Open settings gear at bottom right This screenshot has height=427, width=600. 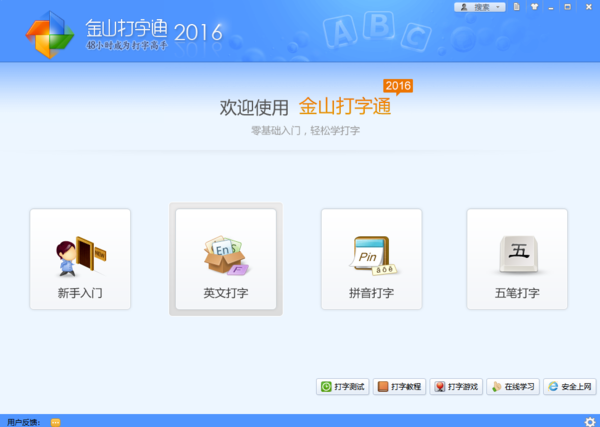pyautogui.click(x=590, y=422)
